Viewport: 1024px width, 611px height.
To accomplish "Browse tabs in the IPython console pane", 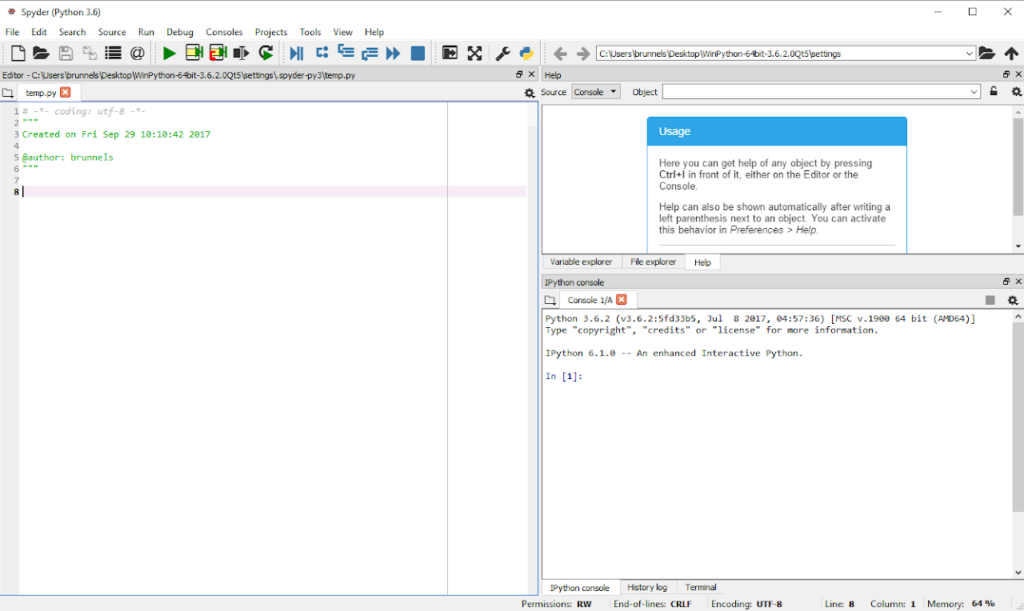I will point(550,300).
